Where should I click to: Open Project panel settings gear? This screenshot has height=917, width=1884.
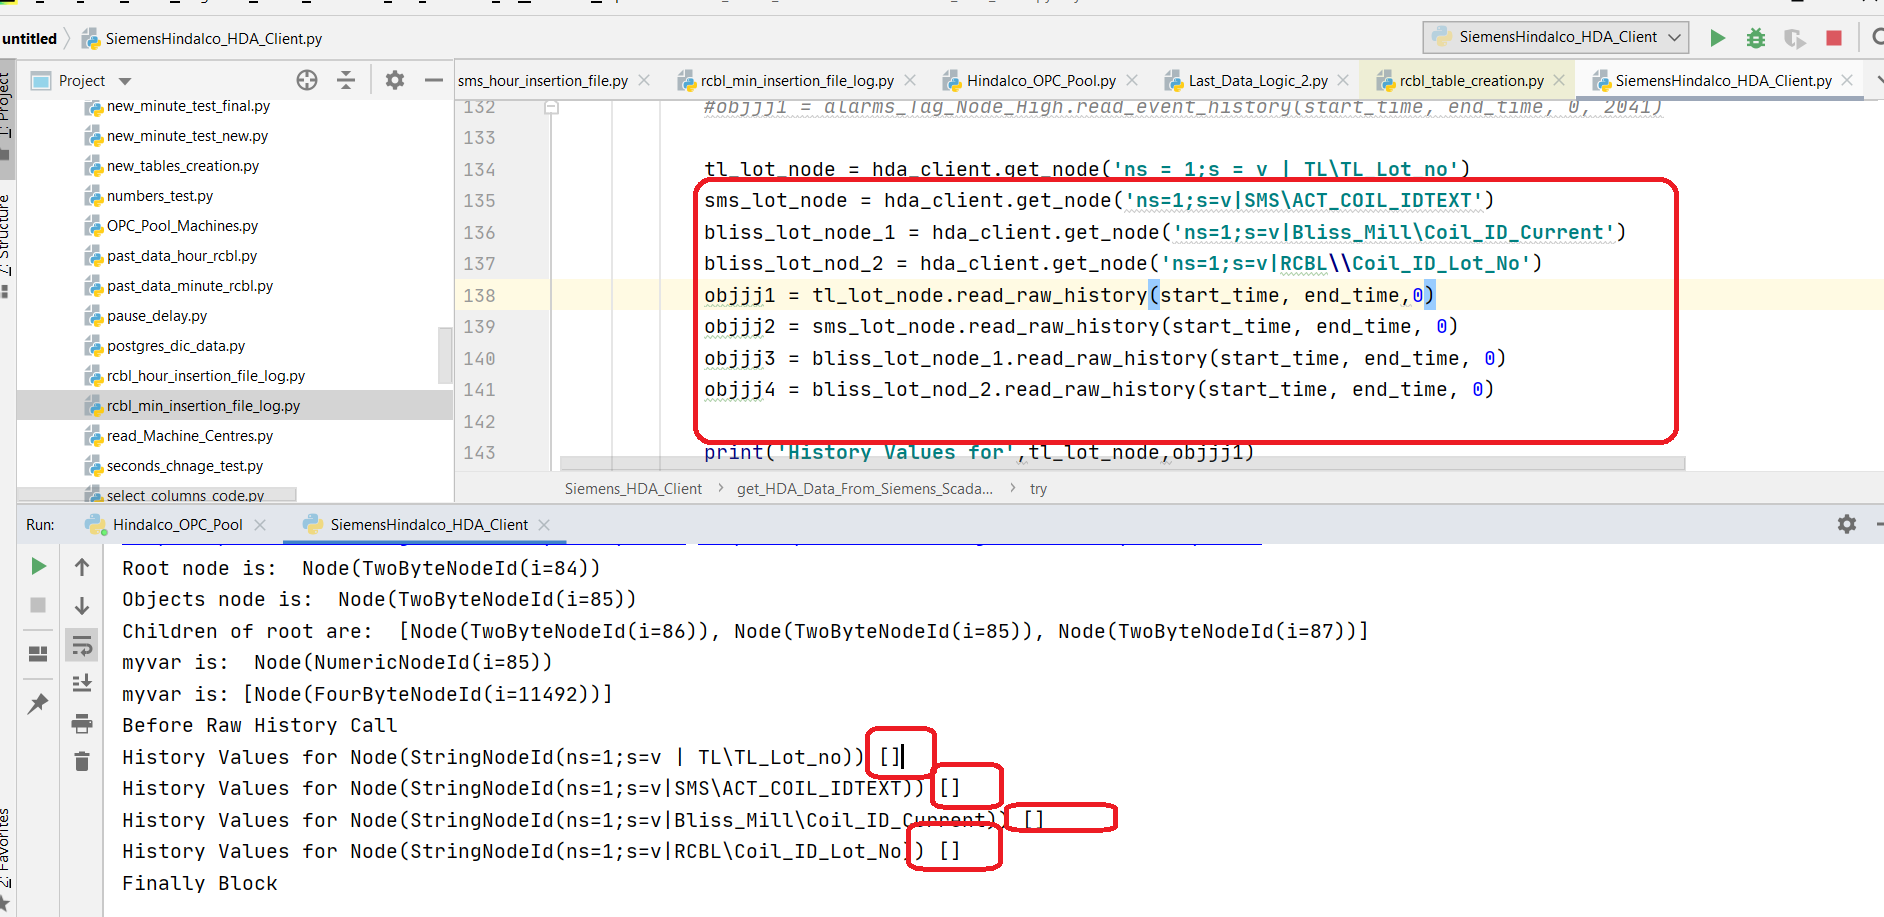point(395,80)
